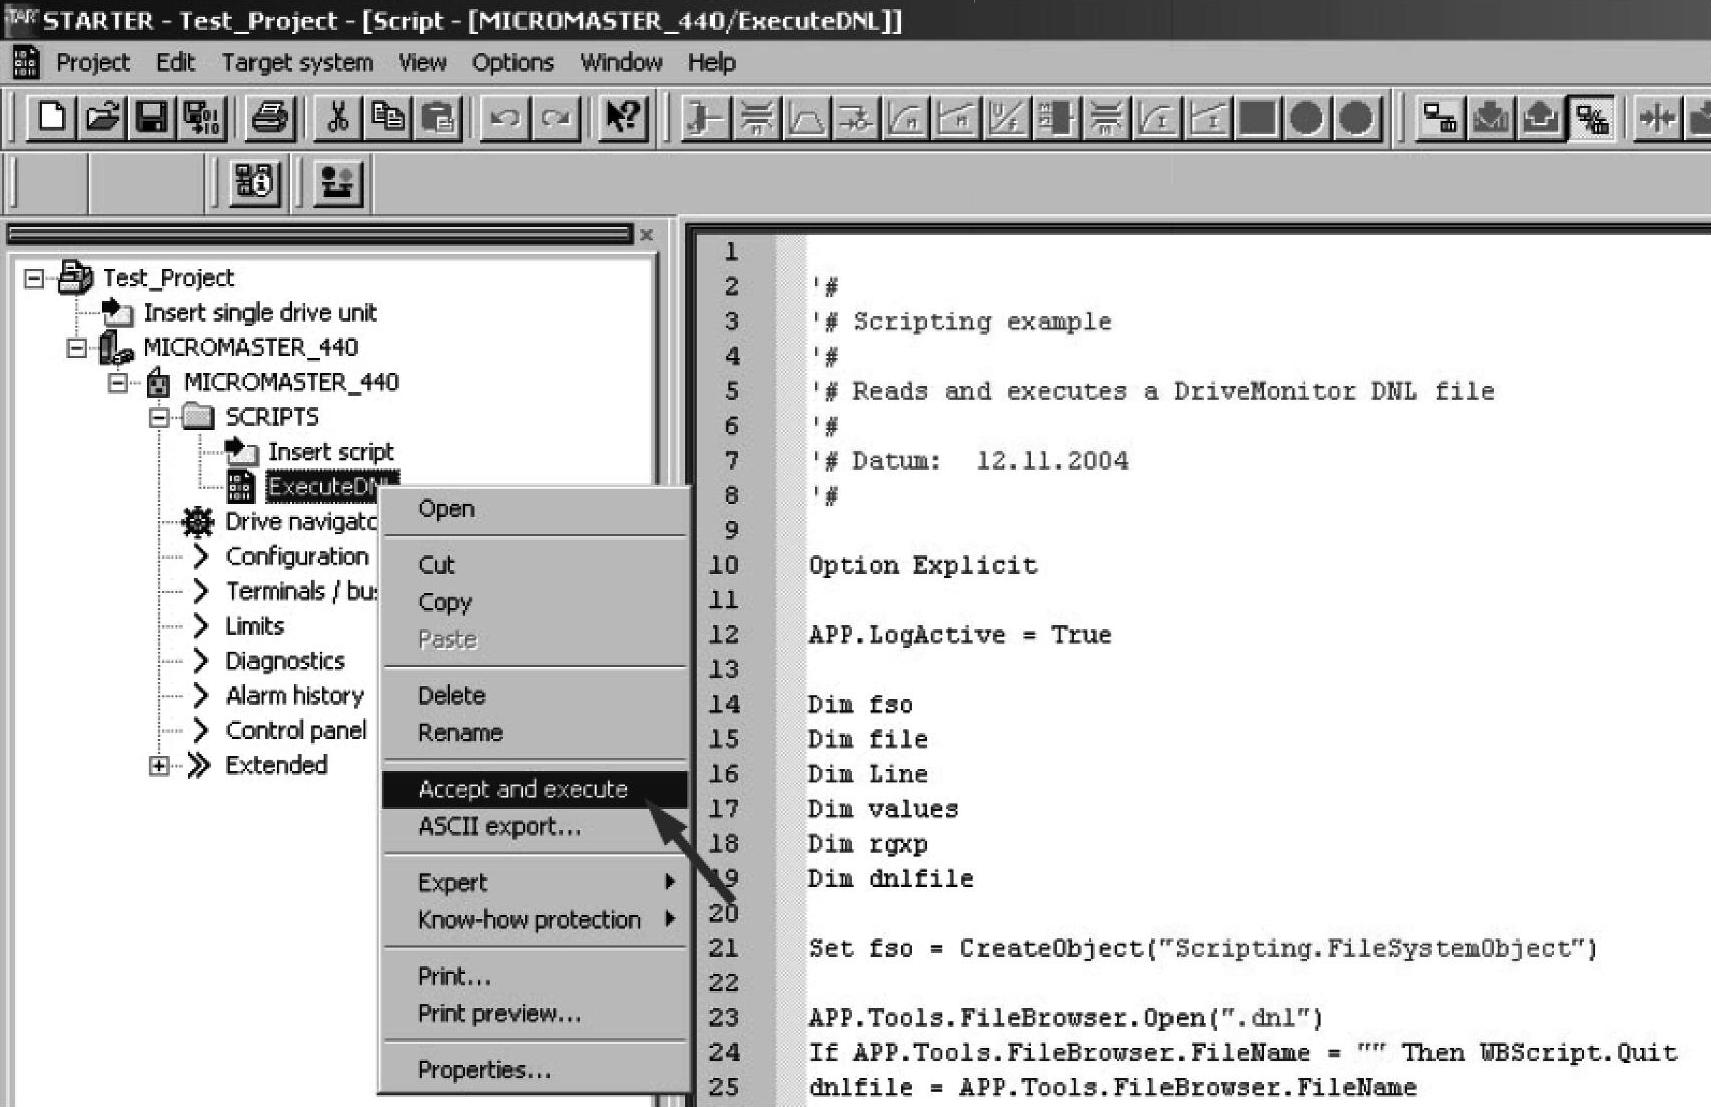1711x1107 pixels.
Task: Click the curve with I toolbar icon
Action: coord(1157,119)
